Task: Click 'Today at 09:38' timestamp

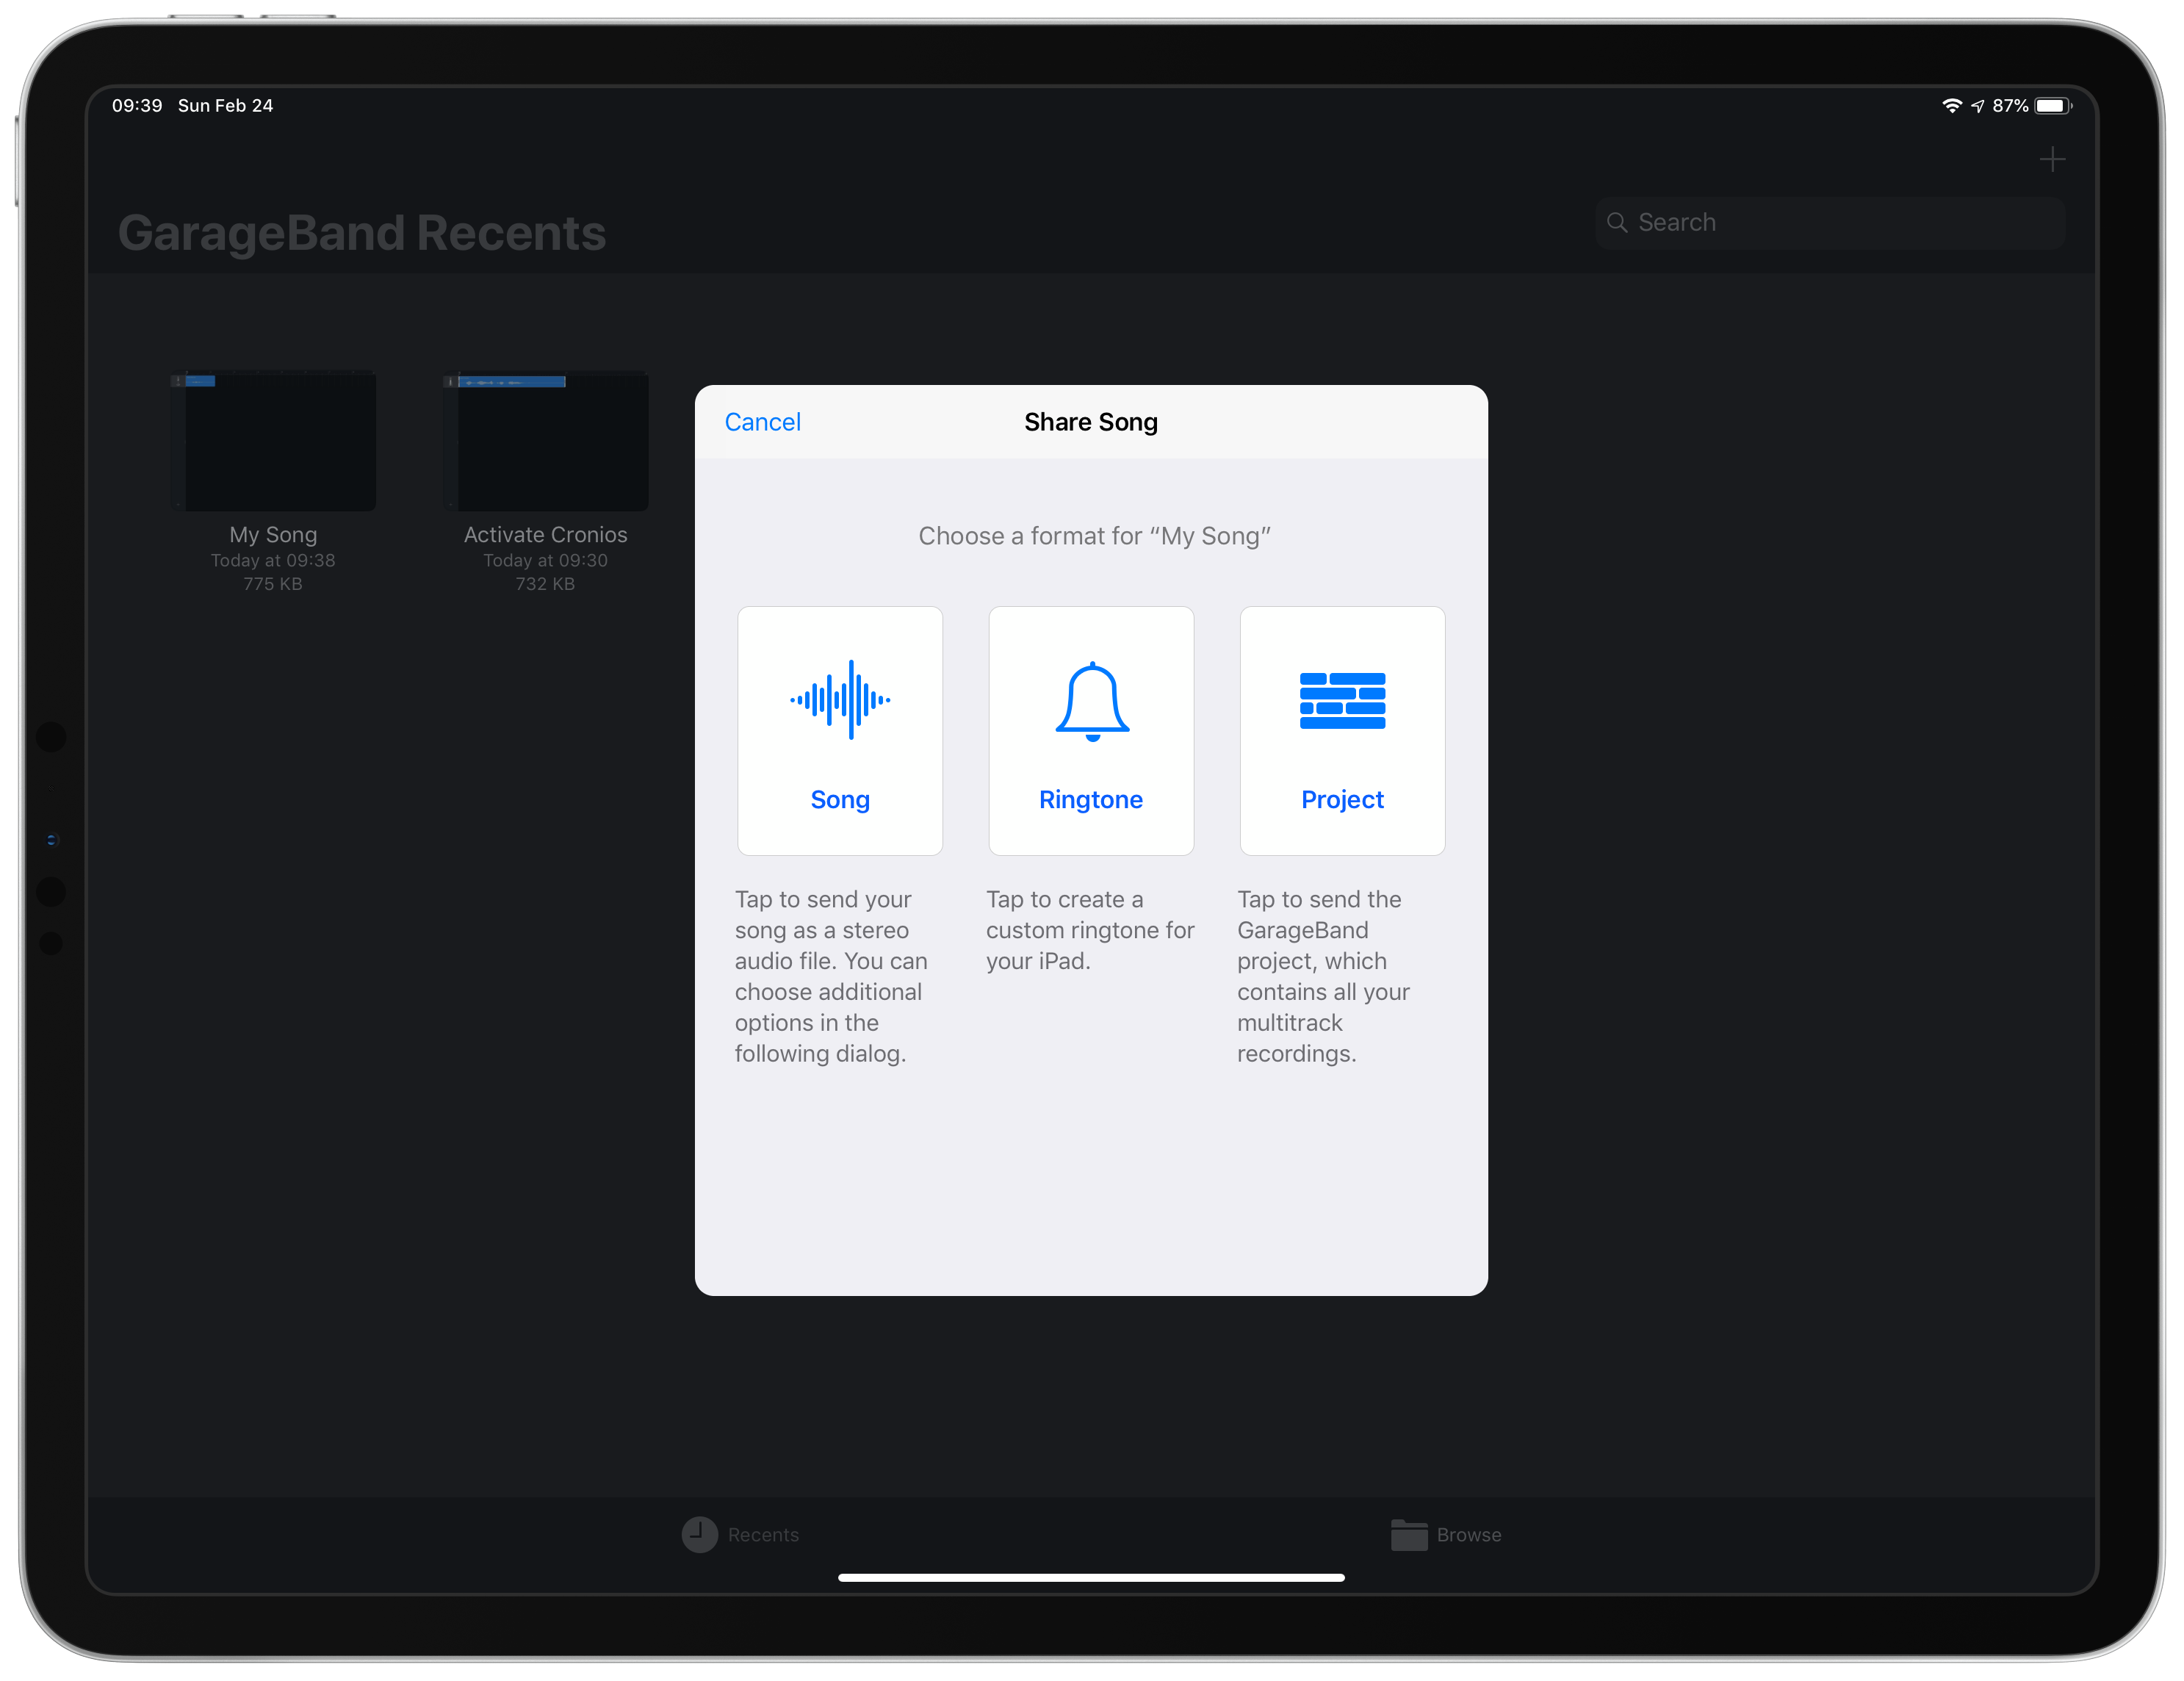Action: pos(273,560)
